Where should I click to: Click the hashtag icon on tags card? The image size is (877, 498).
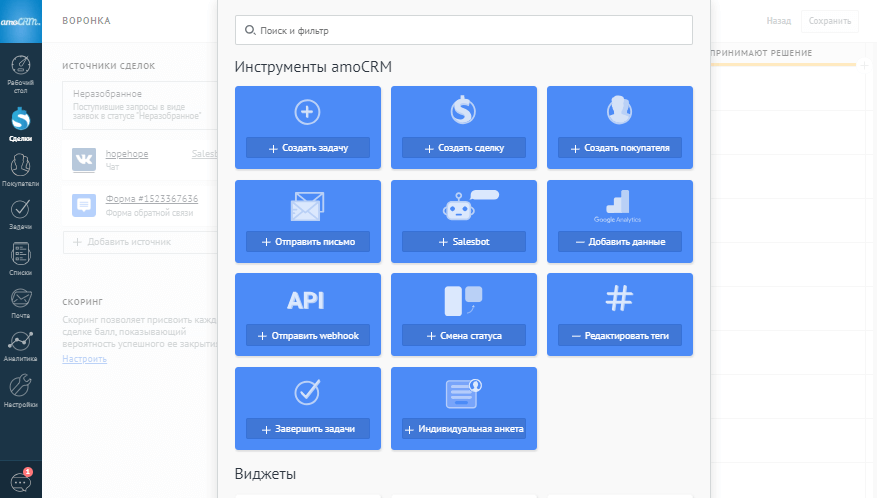(x=619, y=298)
